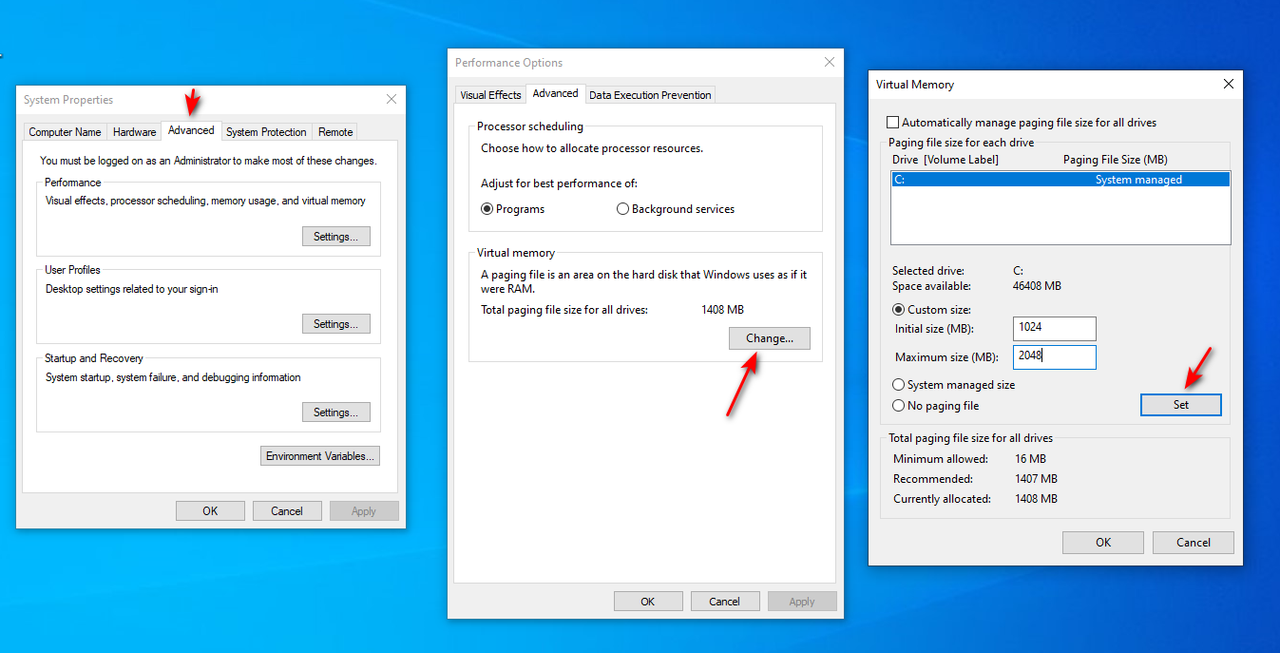Select Background services radio option
Viewport: 1280px width, 653px height.
coord(676,209)
